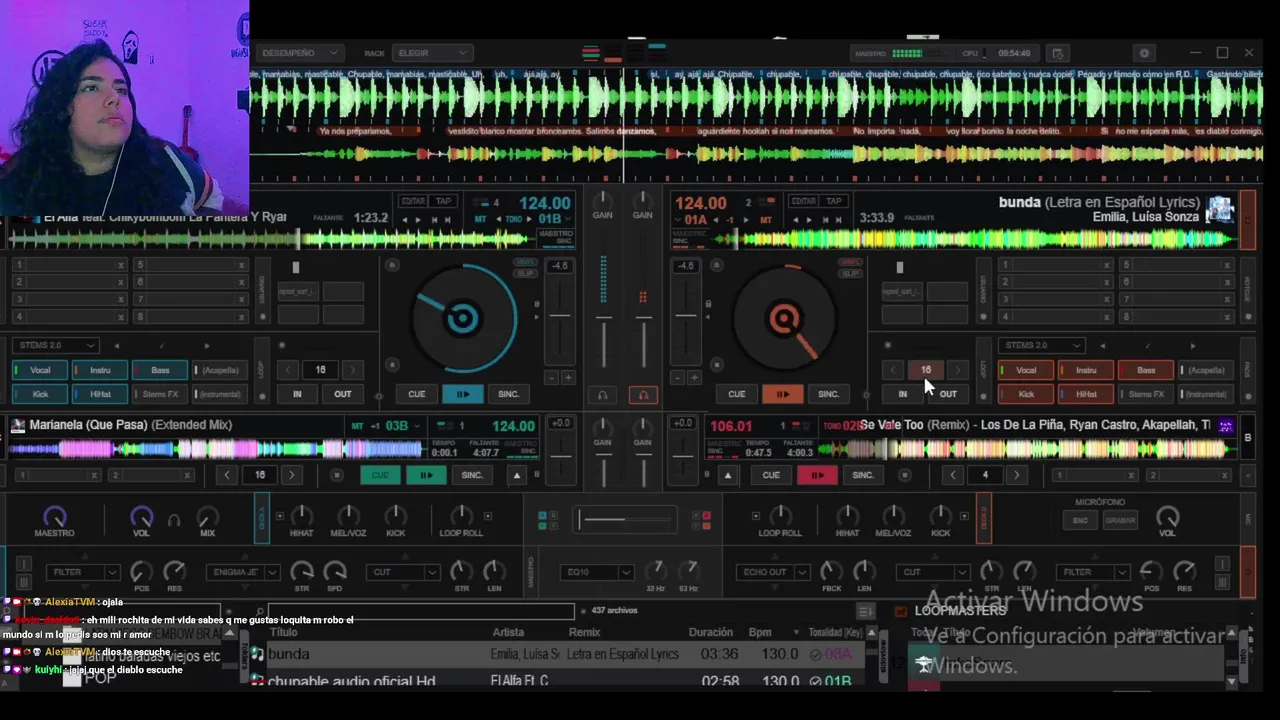Click loop IN on the right deck
The image size is (1280, 720).
click(902, 394)
